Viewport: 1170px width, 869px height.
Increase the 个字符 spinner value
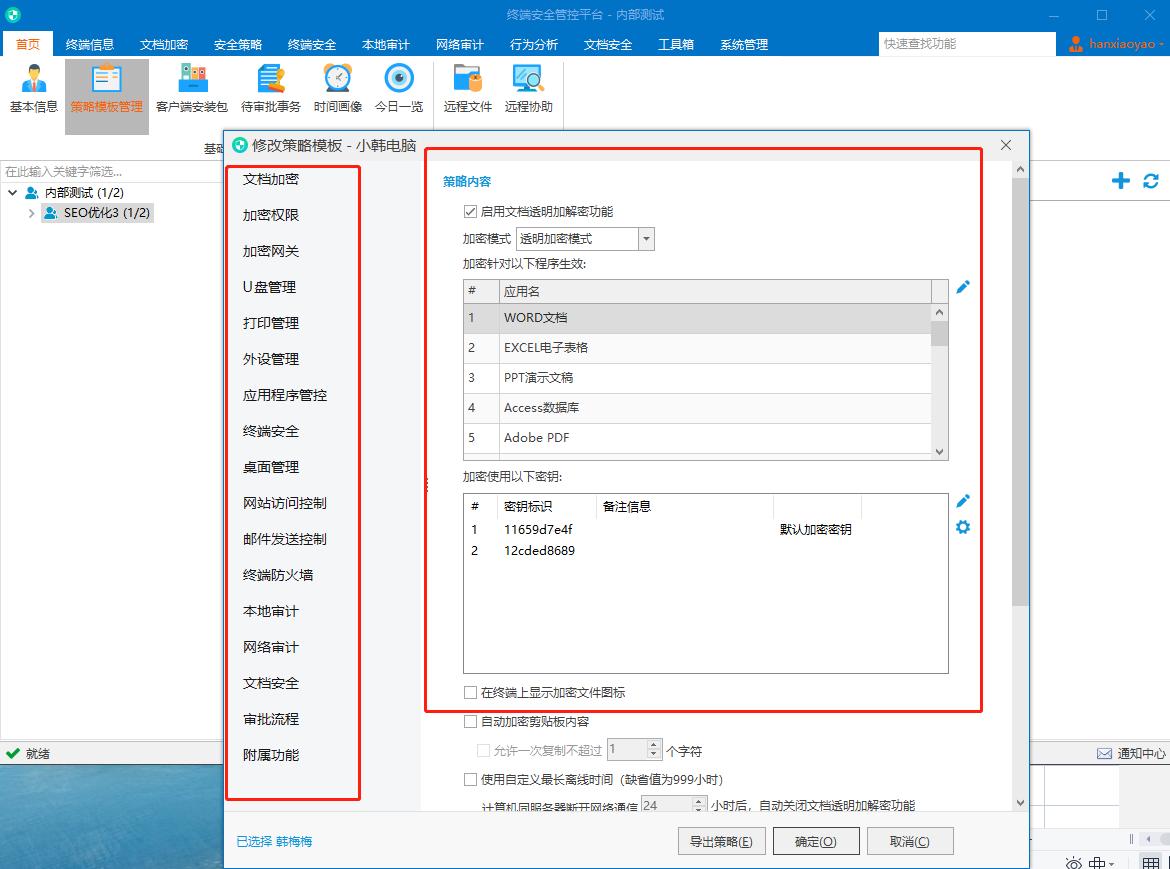point(654,744)
